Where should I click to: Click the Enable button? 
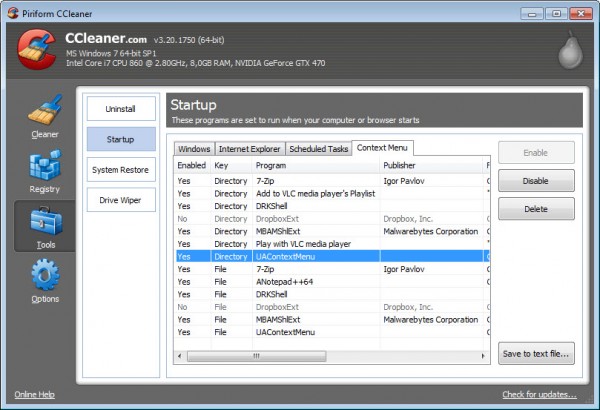[x=536, y=153]
